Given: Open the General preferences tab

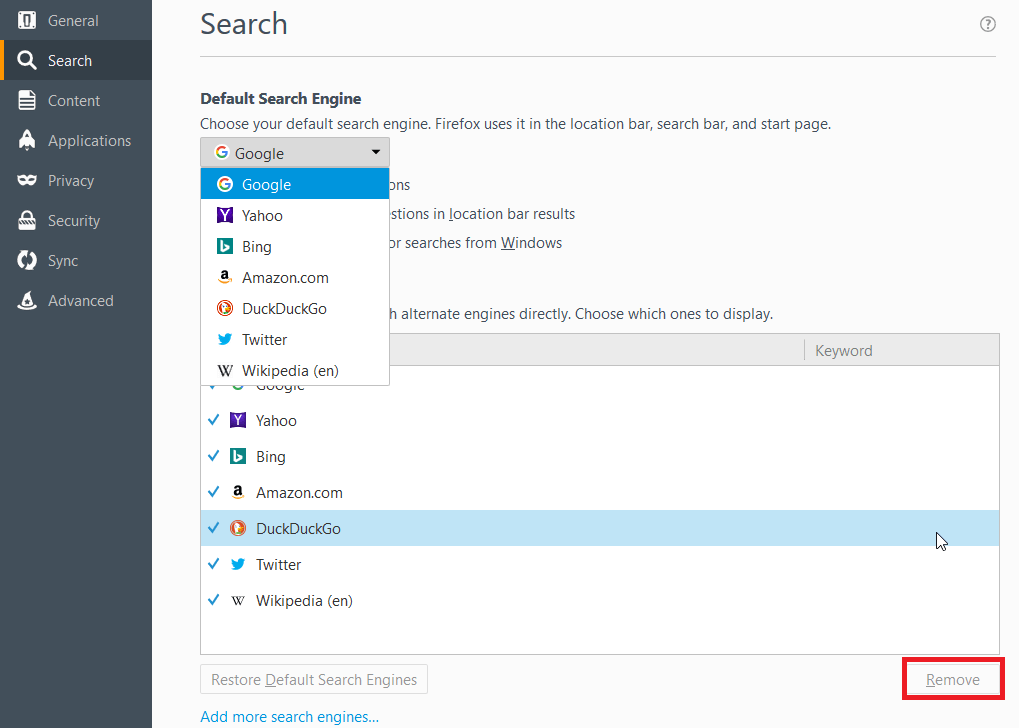Looking at the screenshot, I should pyautogui.click(x=76, y=20).
